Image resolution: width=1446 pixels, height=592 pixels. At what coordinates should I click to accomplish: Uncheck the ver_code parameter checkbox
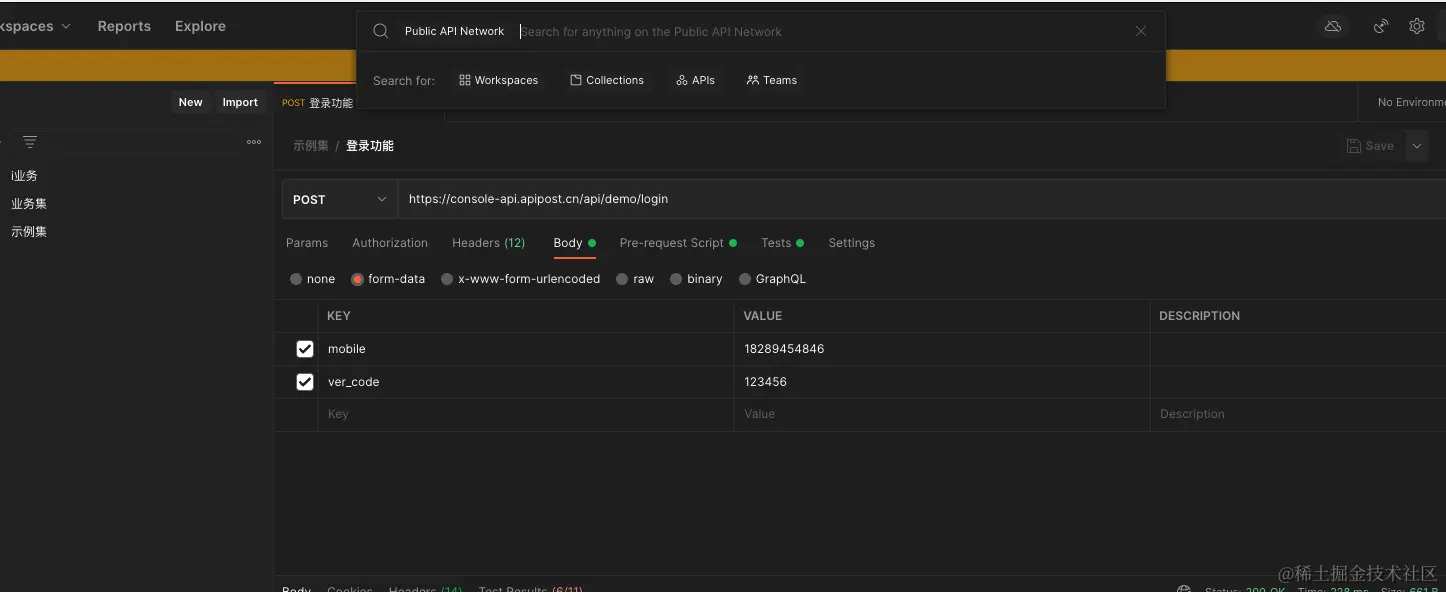[x=305, y=382]
